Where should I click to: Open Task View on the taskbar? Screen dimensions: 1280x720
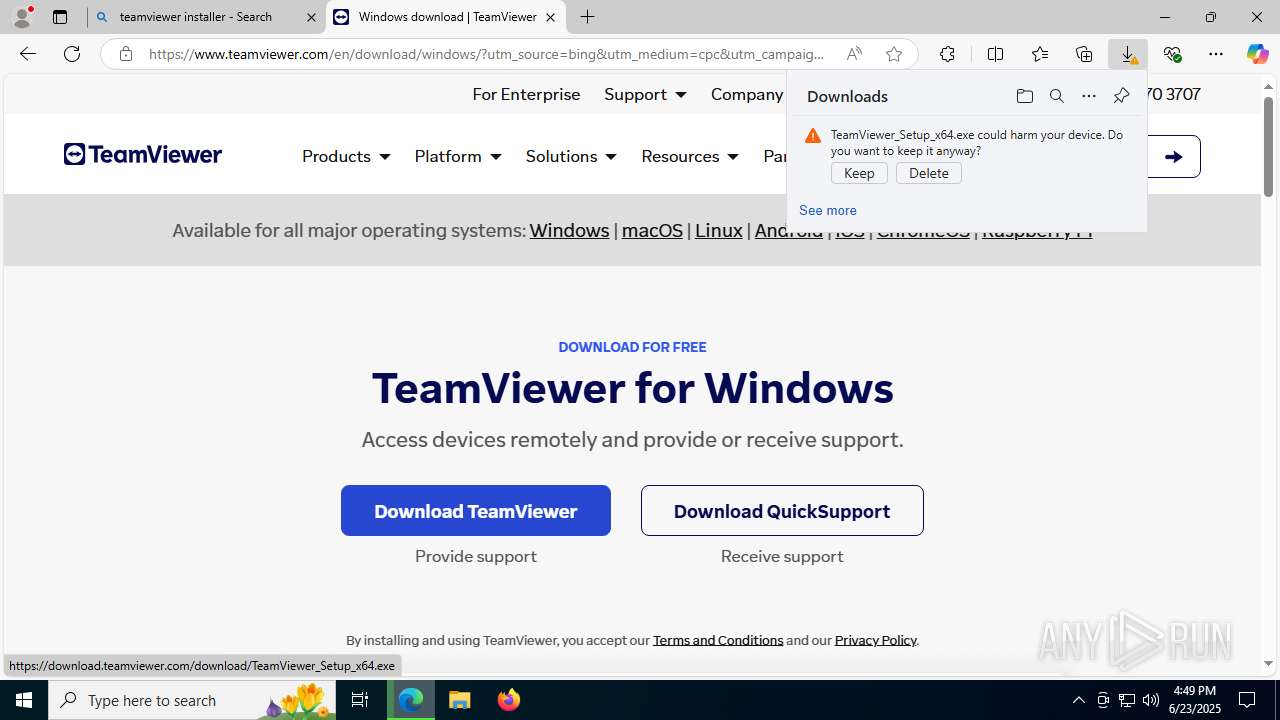360,700
